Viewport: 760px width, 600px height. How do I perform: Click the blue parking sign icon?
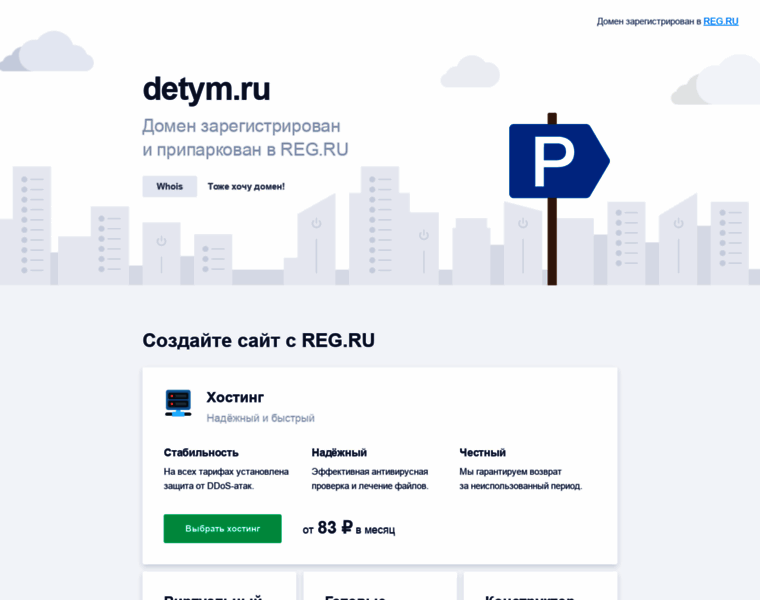(559, 161)
